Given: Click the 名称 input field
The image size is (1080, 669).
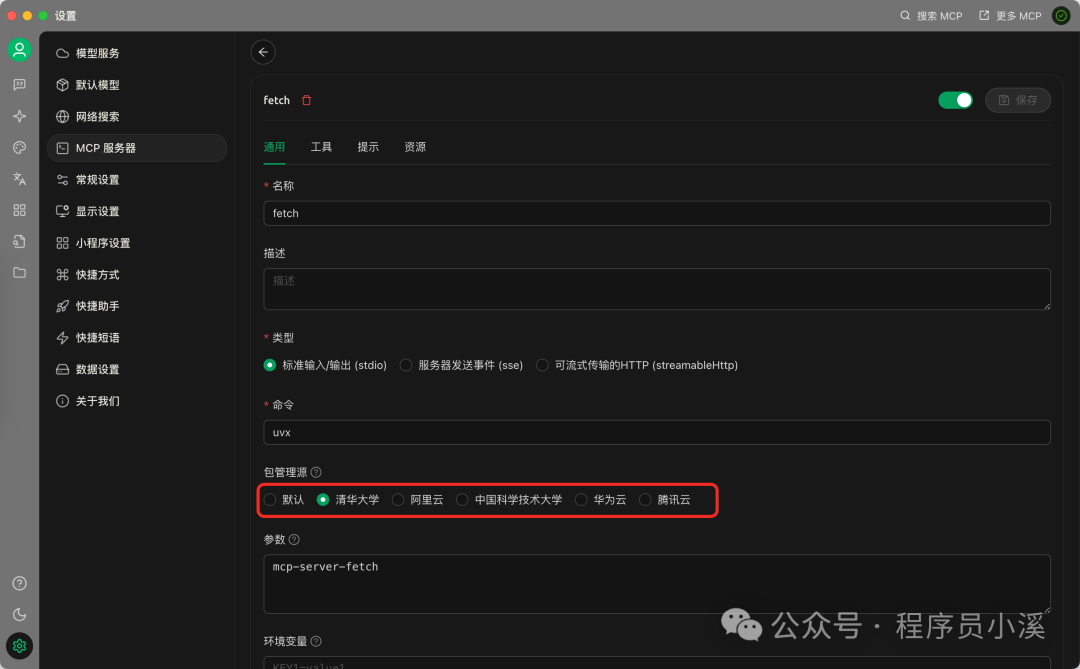Looking at the screenshot, I should (656, 213).
